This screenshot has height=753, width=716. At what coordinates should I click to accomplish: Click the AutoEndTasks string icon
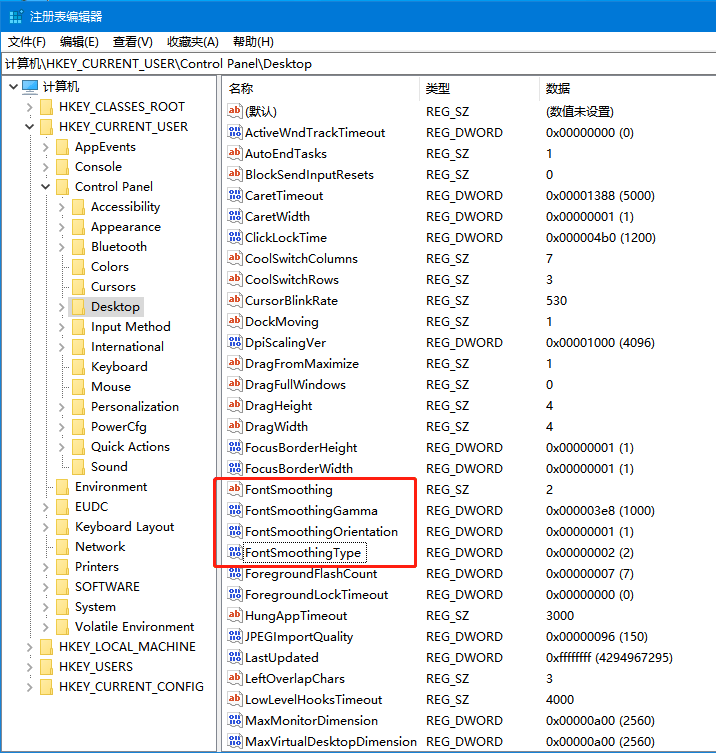click(235, 154)
